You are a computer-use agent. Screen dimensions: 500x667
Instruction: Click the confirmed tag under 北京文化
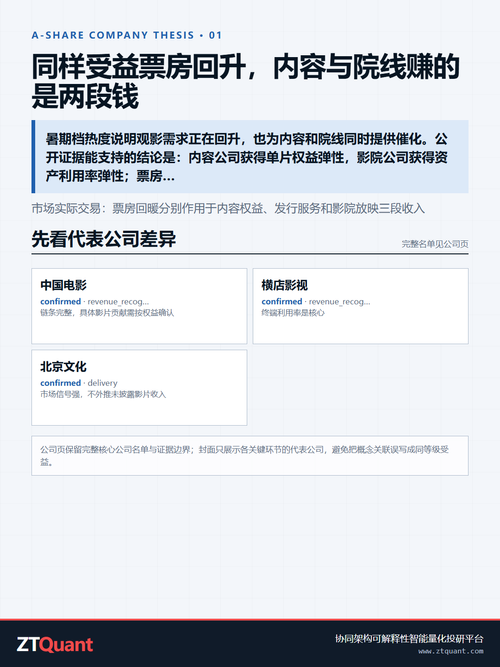click(60, 383)
